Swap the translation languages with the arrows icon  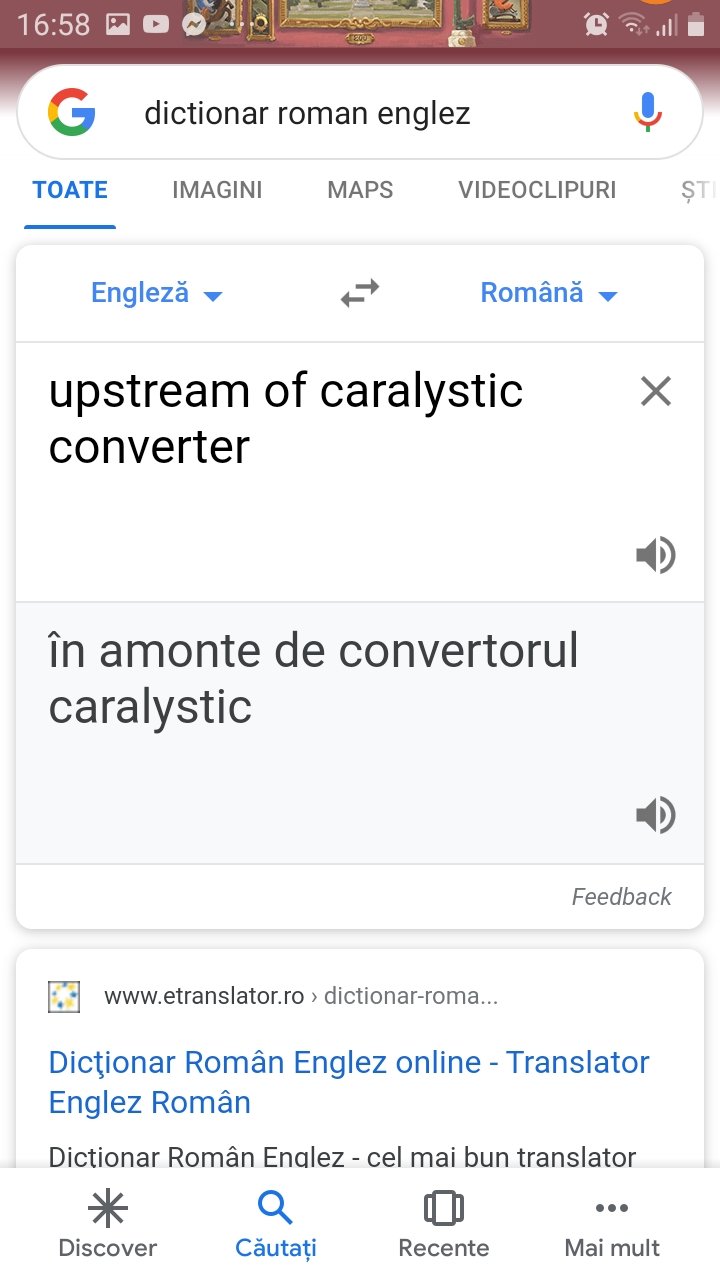coord(360,293)
